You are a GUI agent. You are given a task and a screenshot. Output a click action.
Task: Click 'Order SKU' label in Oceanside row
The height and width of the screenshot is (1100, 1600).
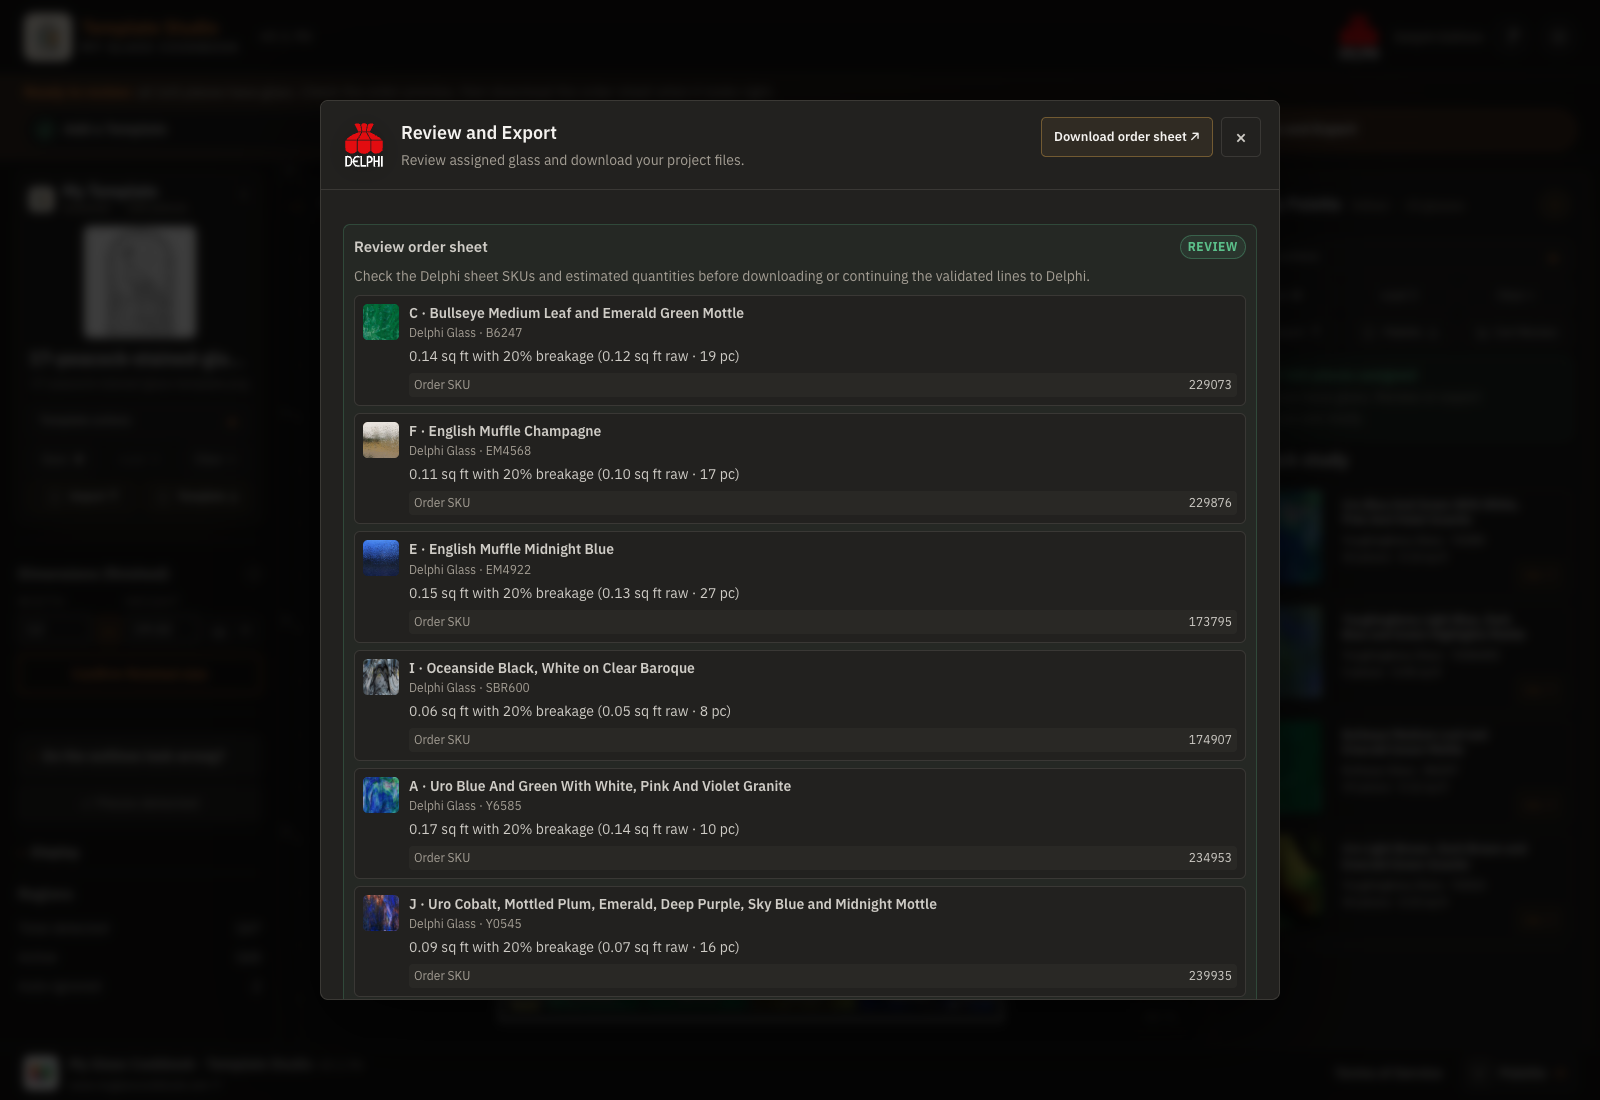(x=442, y=740)
